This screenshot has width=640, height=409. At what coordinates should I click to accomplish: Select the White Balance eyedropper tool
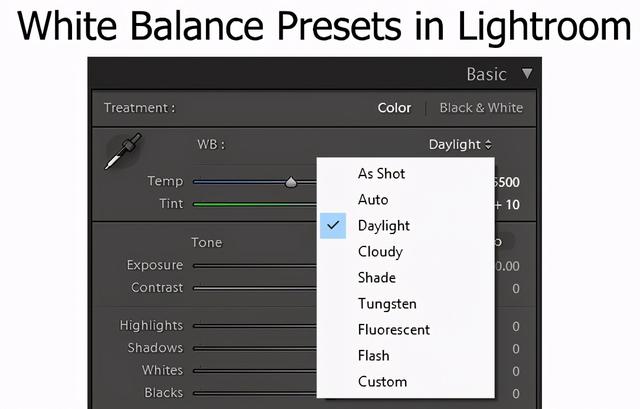(x=122, y=151)
